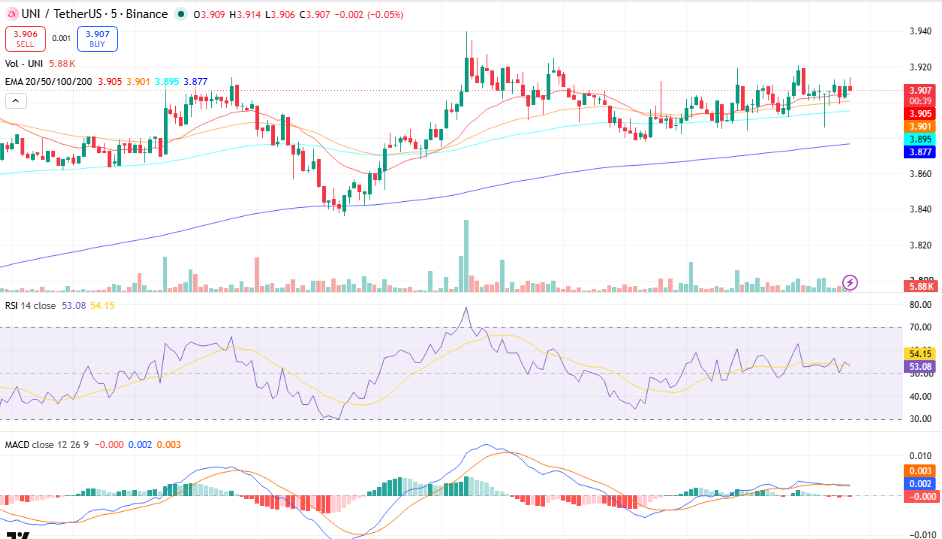Click the red 3.905 EMA legend value
This screenshot has height=539, width=942.
point(110,82)
